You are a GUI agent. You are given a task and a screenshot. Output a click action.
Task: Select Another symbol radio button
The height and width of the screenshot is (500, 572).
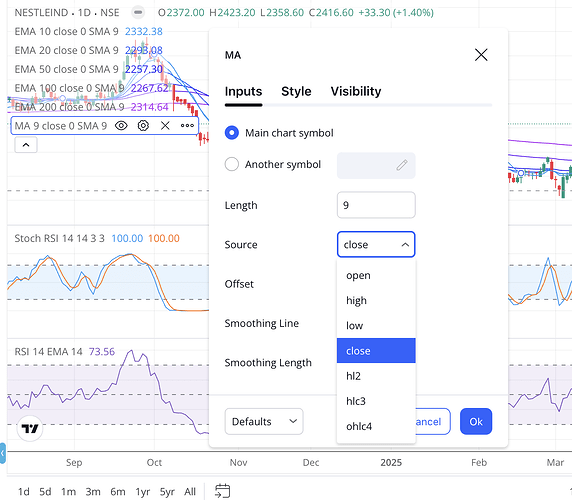click(232, 164)
